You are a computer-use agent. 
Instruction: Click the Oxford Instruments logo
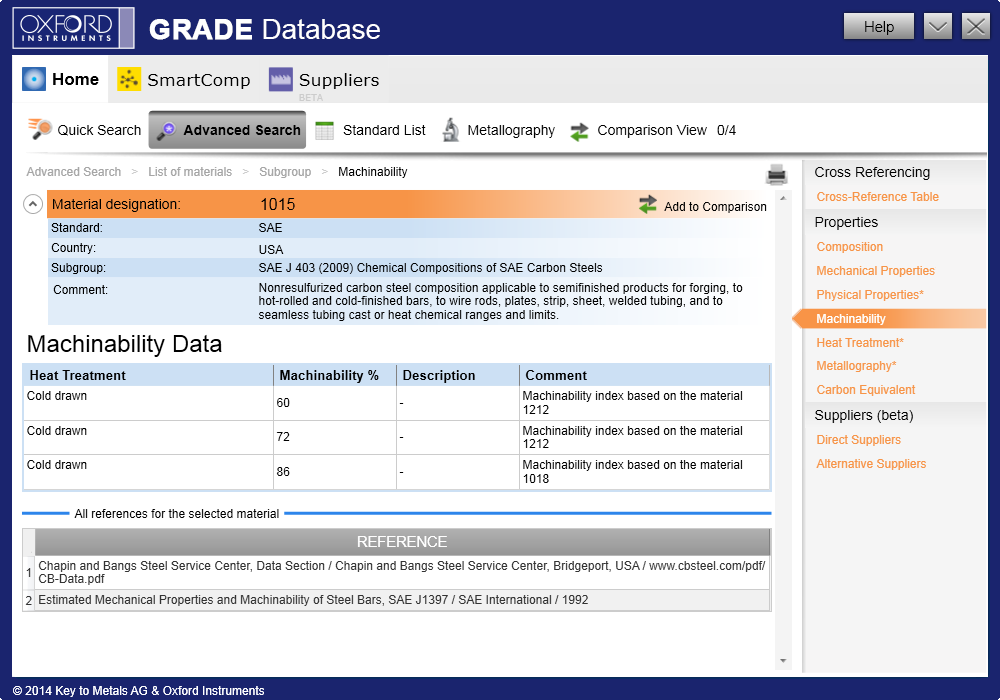73,28
